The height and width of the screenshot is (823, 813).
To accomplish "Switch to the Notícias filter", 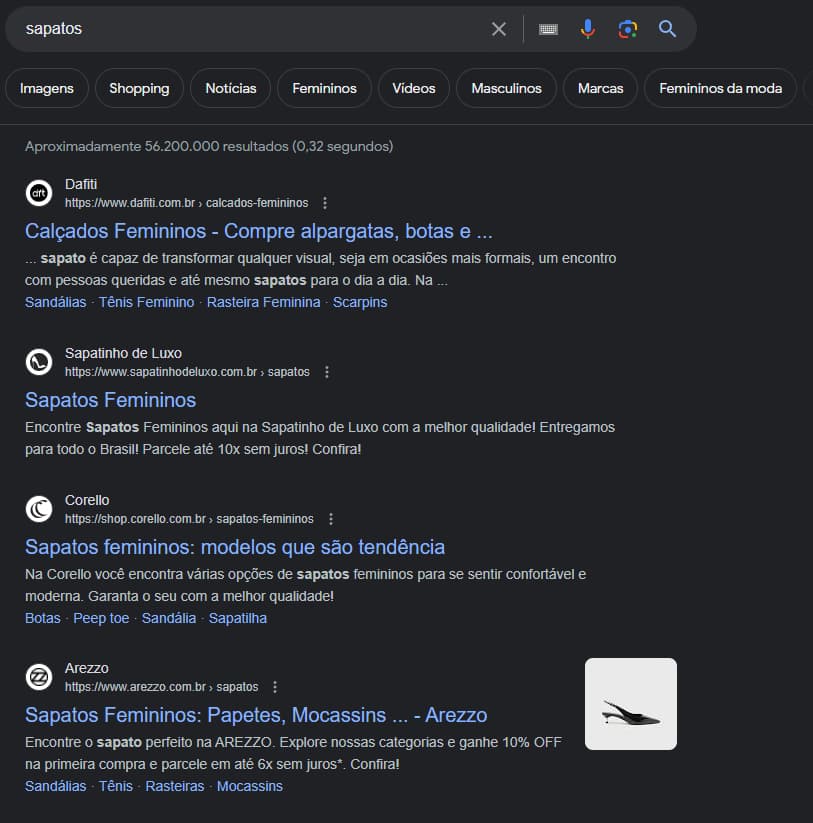I will coord(231,88).
